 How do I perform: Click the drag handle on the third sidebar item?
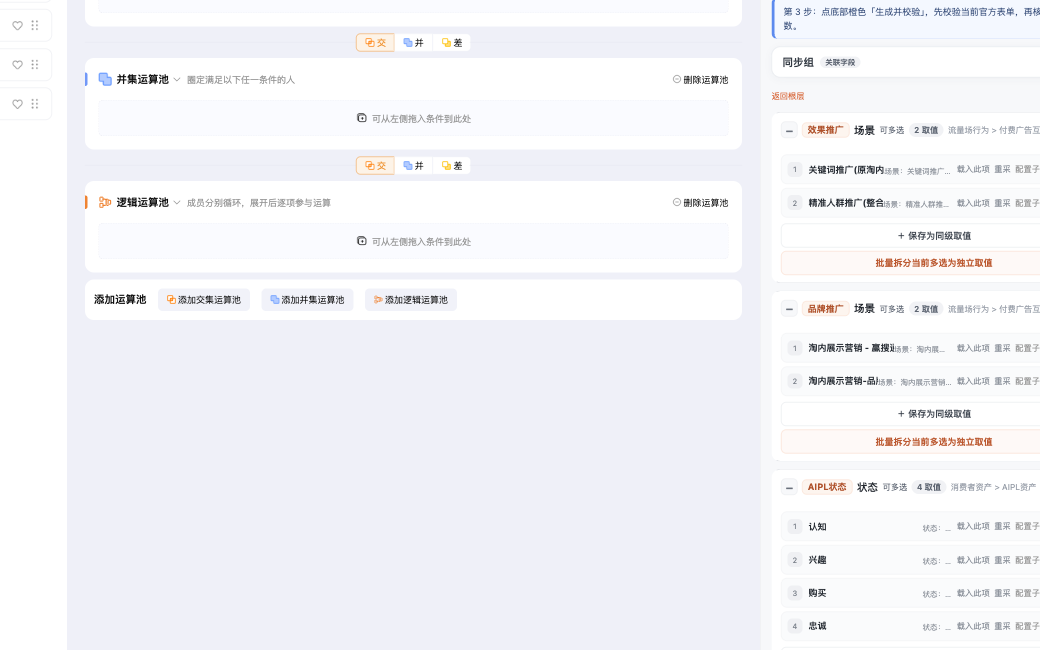click(34, 104)
